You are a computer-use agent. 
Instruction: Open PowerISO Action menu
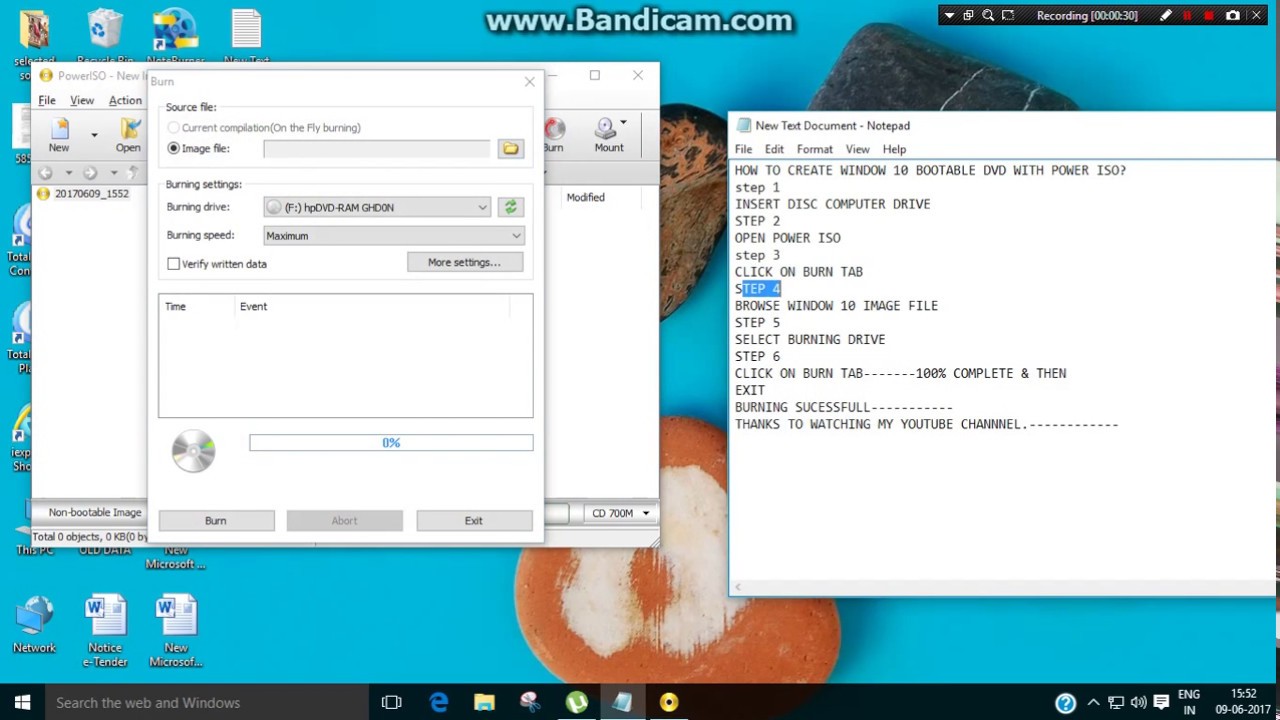(125, 100)
